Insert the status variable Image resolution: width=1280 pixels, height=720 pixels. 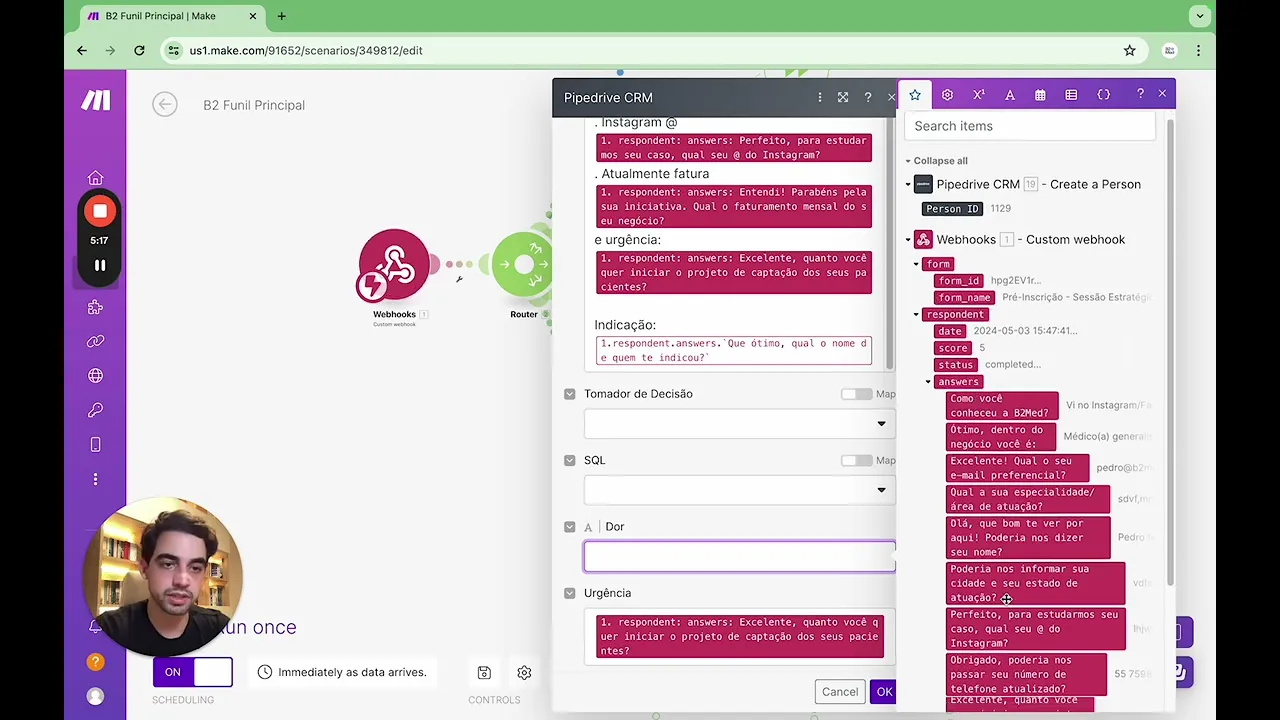pos(955,365)
